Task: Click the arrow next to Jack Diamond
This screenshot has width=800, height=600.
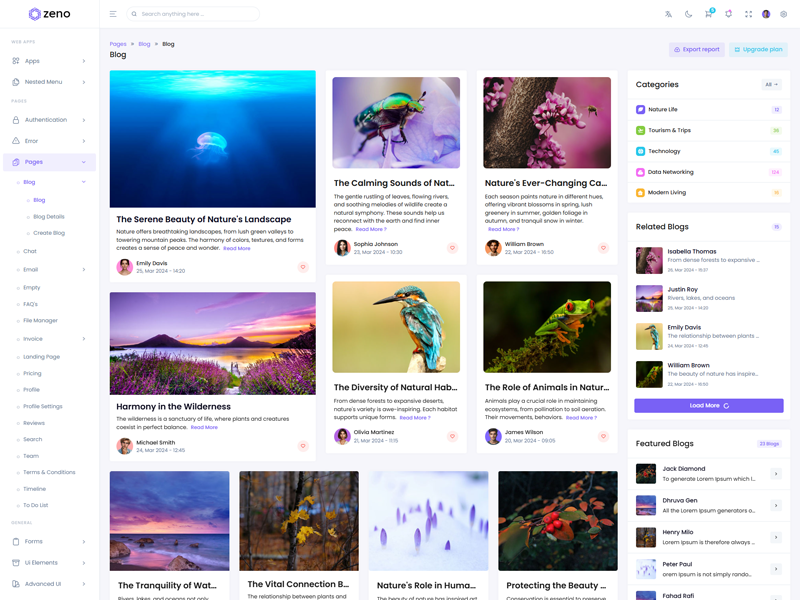Action: coord(776,474)
